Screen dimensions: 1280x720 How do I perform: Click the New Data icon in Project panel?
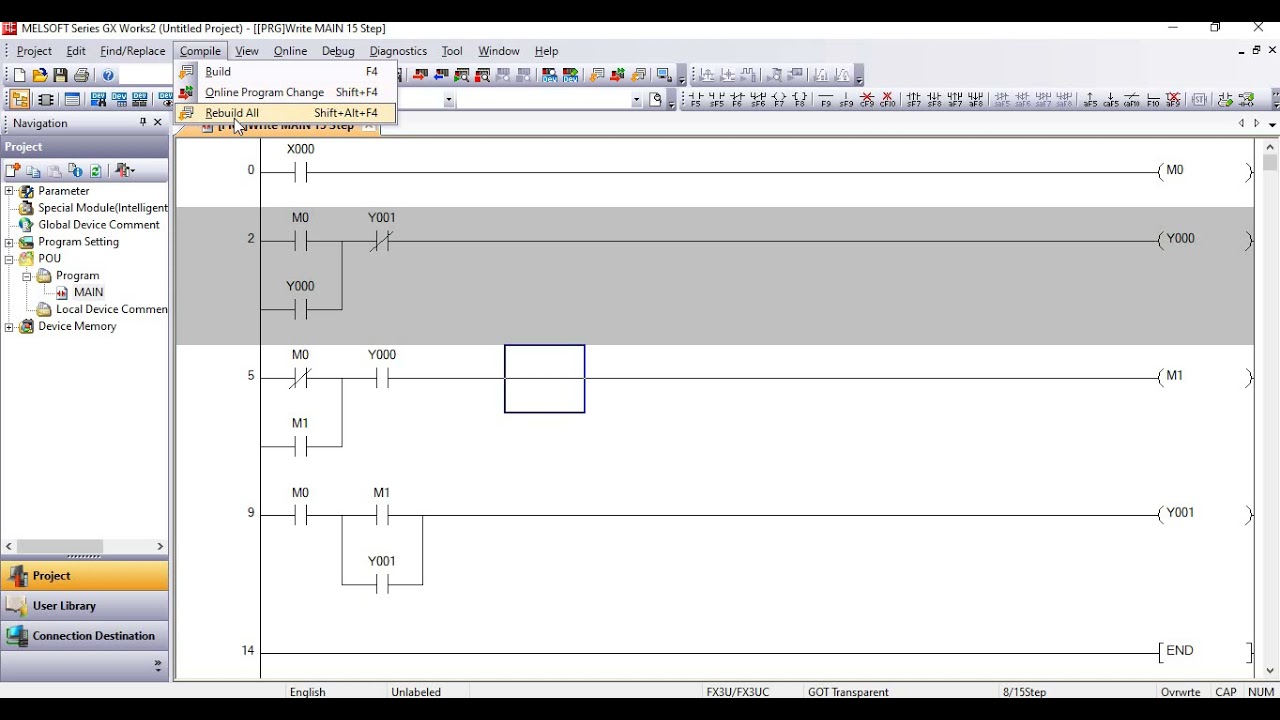(13, 171)
